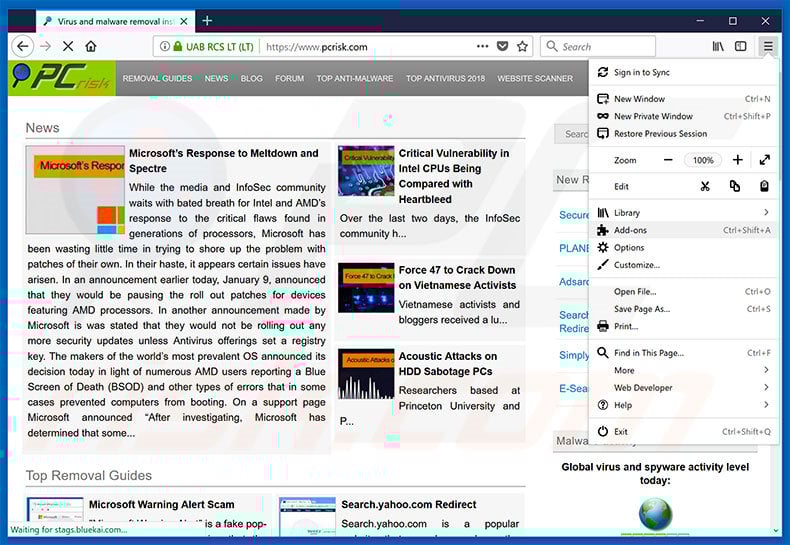Screen dimensions: 790x545
Task: Click the PCrisk logo
Action: (61, 78)
